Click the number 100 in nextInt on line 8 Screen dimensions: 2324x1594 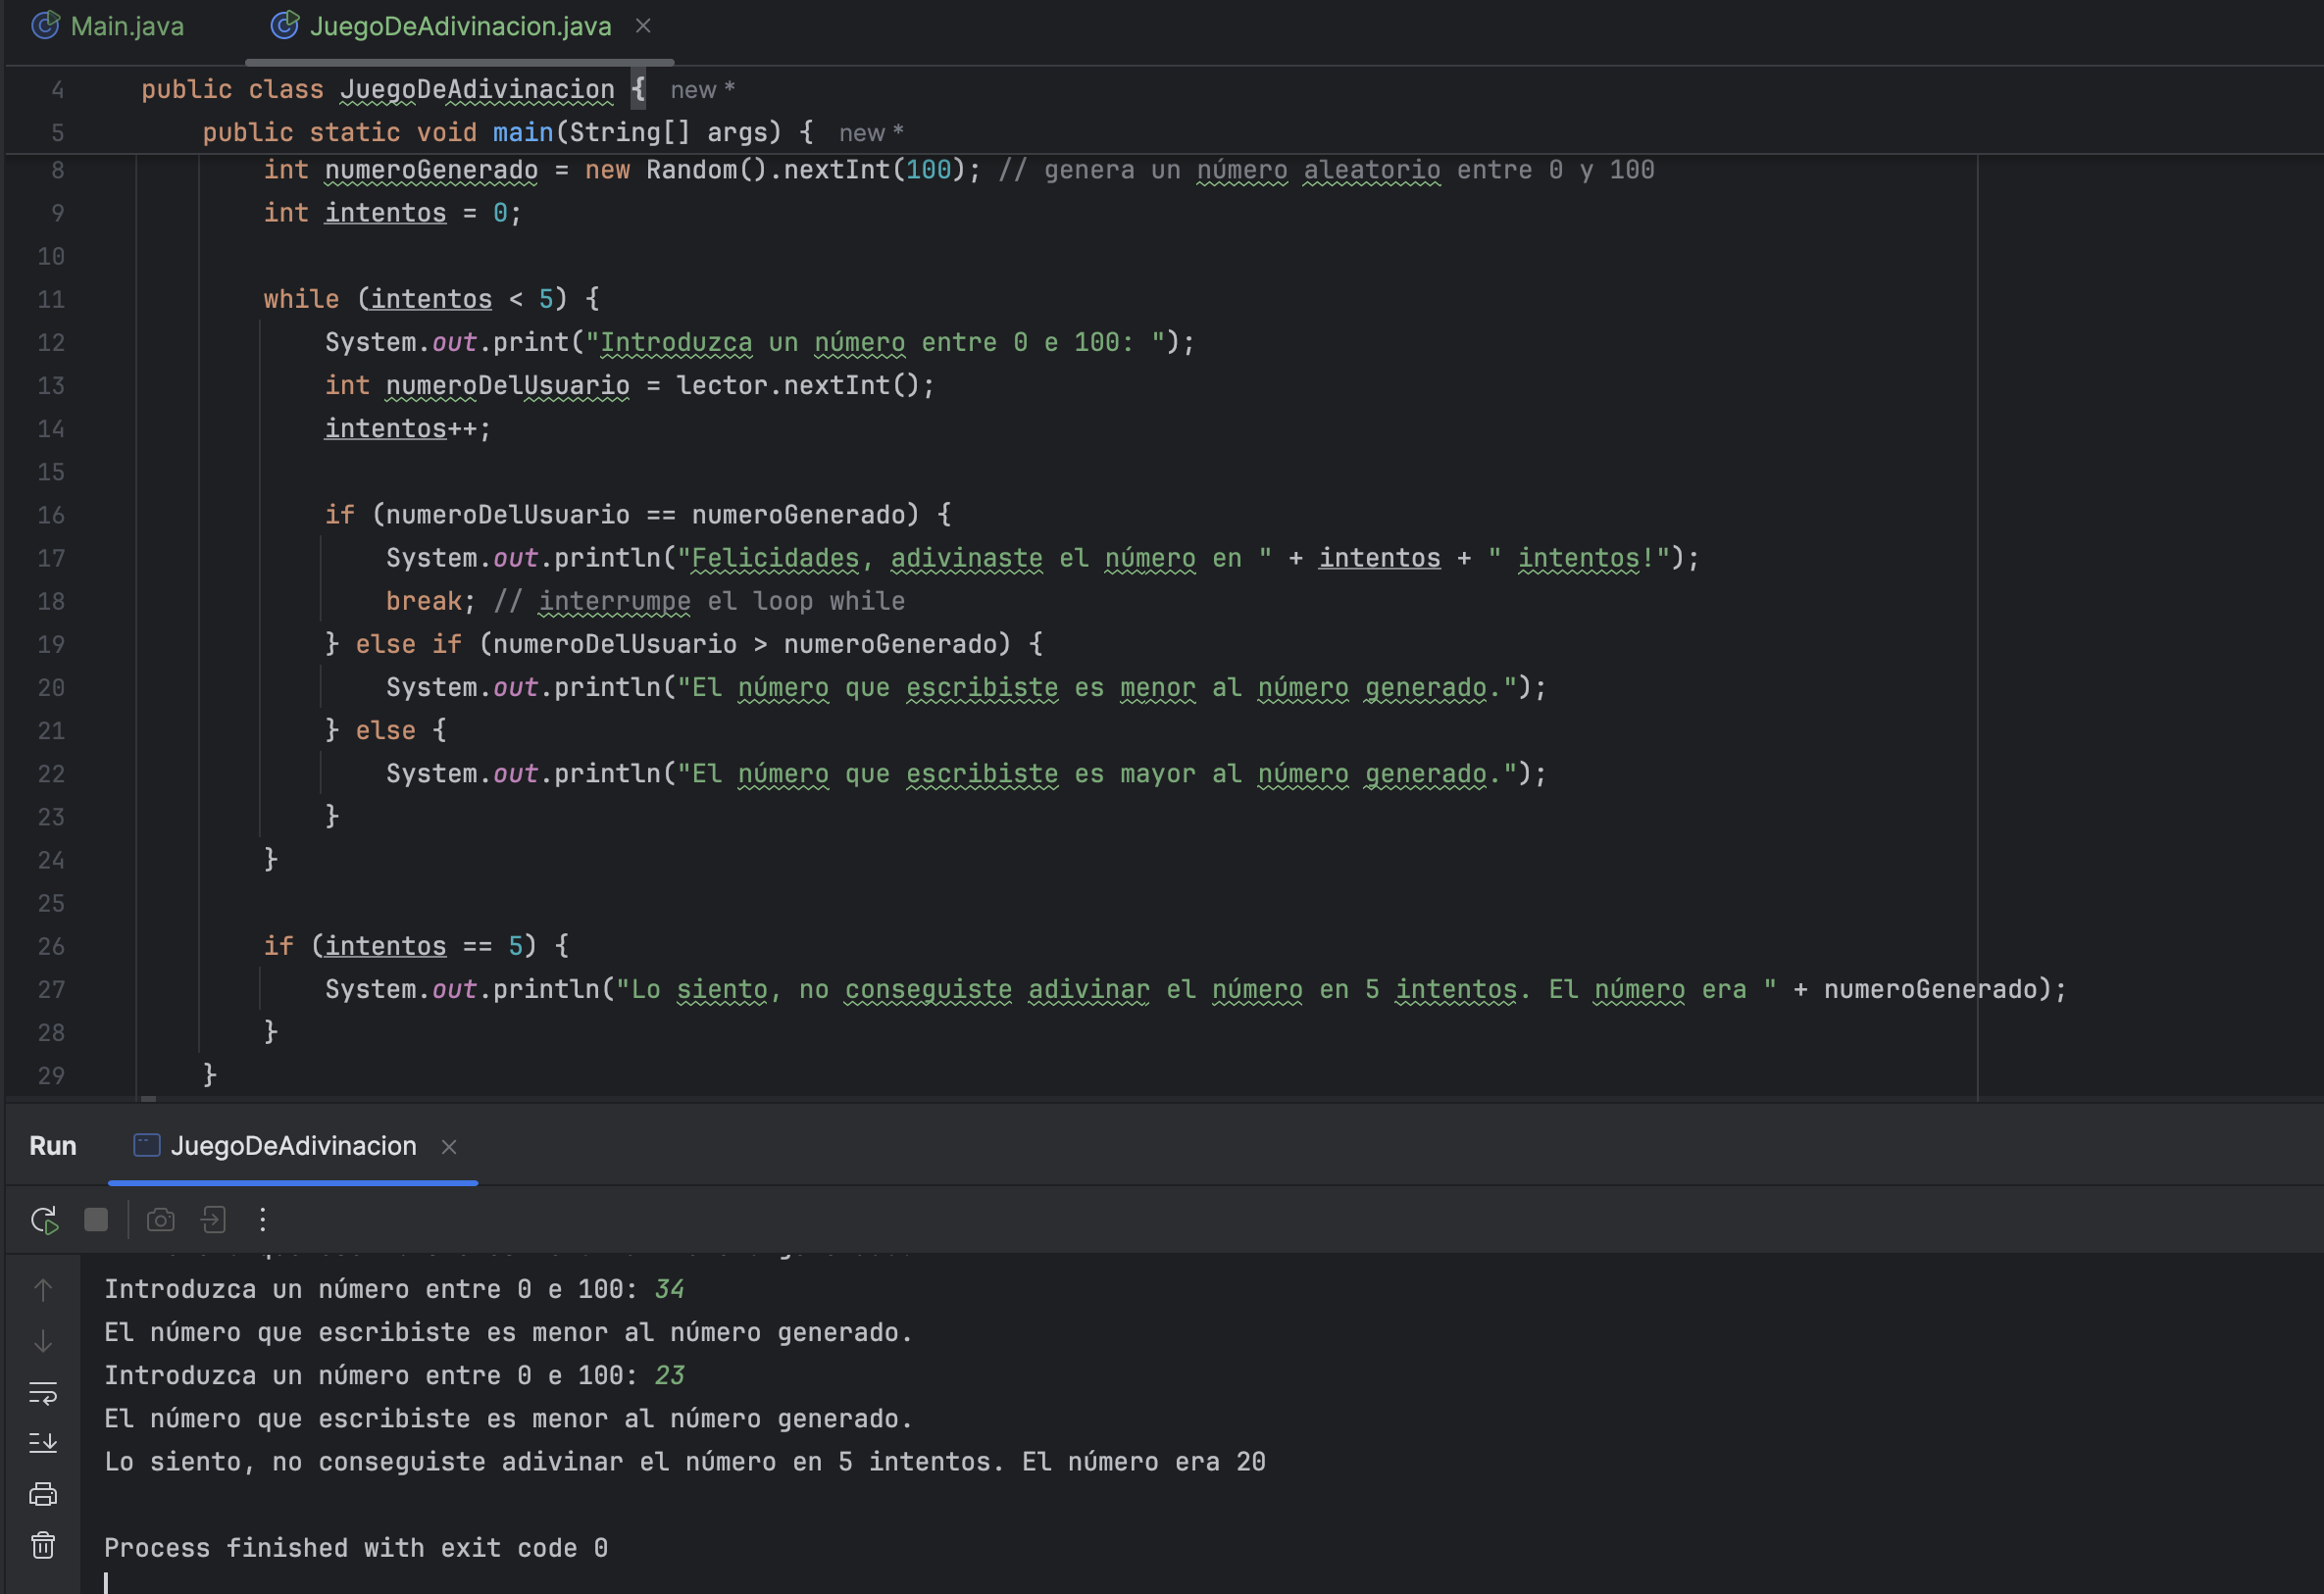[928, 170]
